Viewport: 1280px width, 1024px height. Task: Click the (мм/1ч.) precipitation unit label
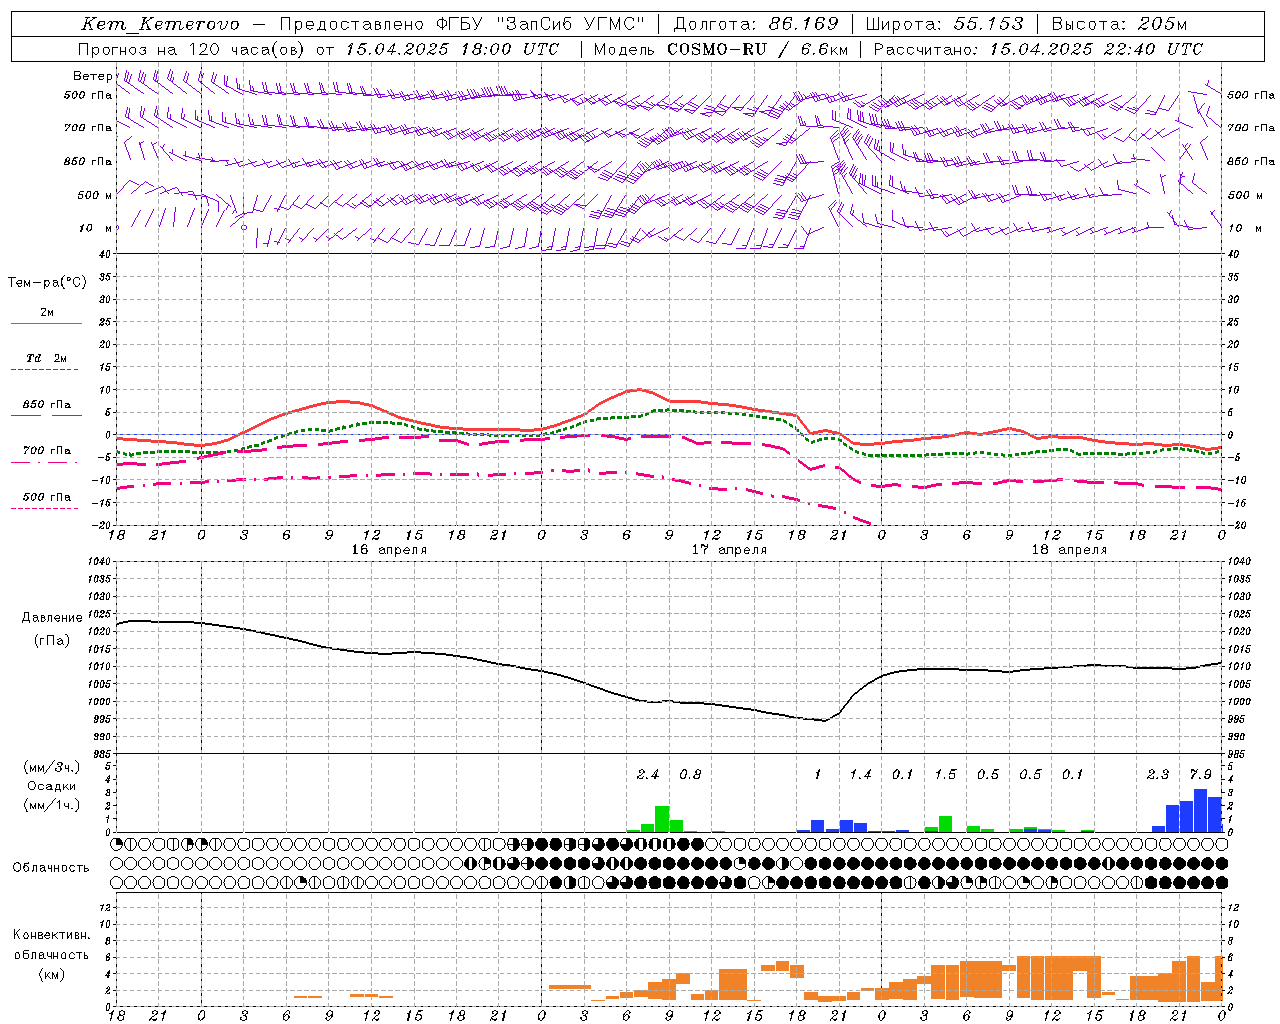coord(52,805)
